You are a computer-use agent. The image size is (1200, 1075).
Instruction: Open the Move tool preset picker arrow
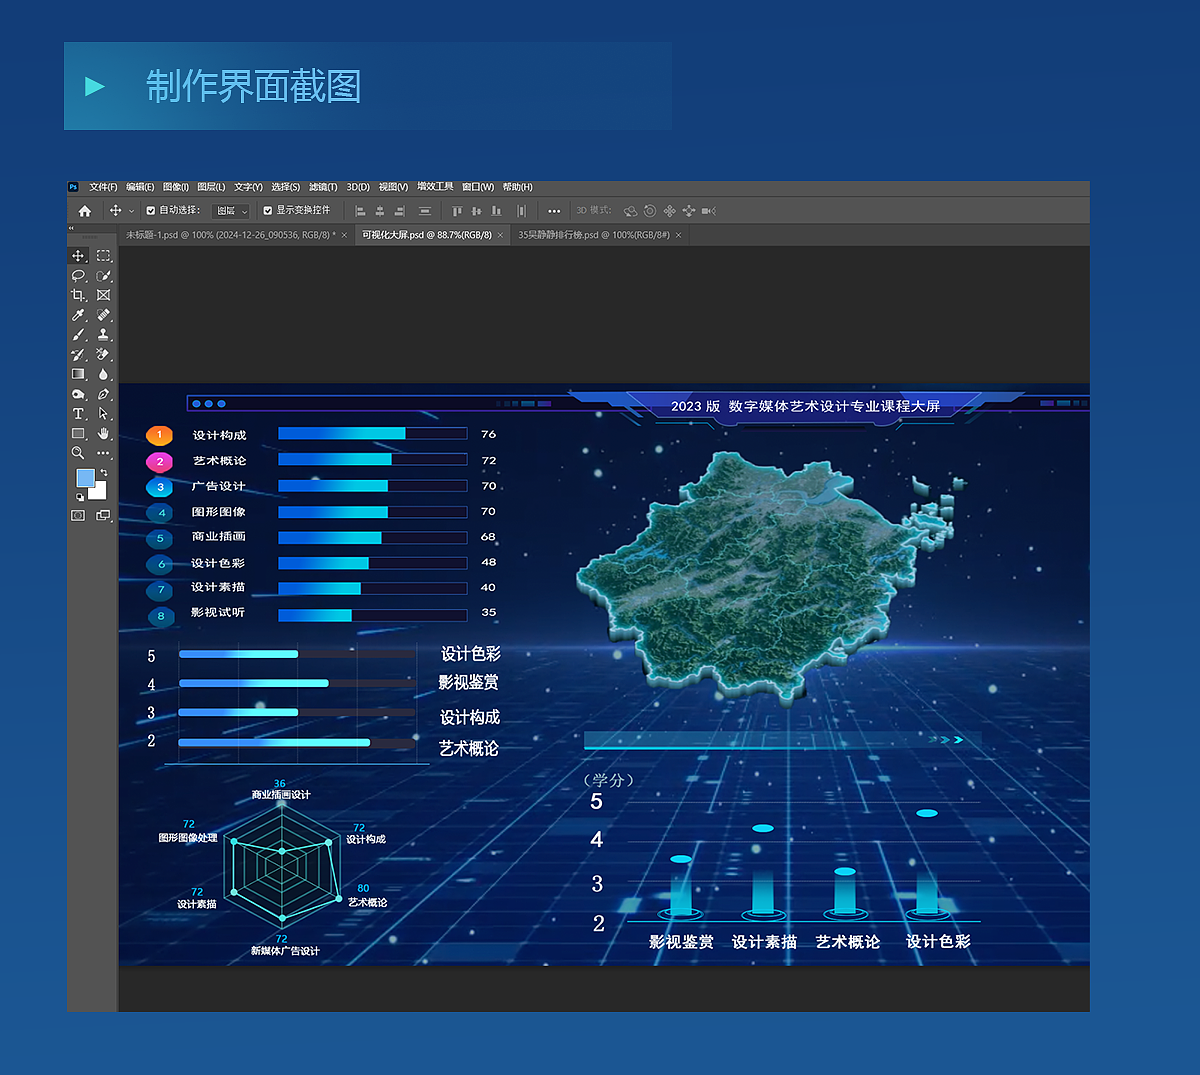coord(131,211)
